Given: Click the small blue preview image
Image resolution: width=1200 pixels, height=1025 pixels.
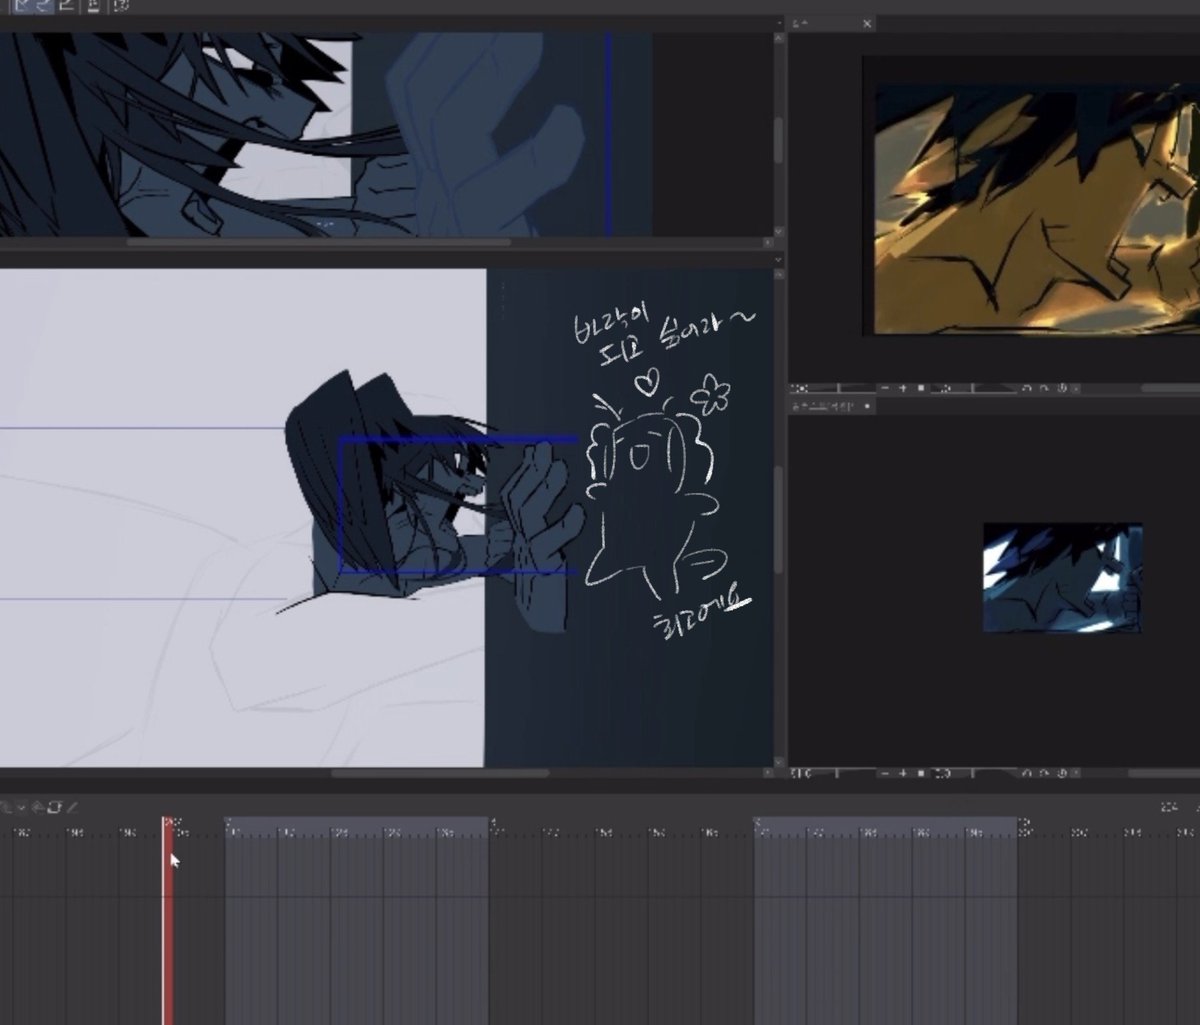Looking at the screenshot, I should (1063, 577).
